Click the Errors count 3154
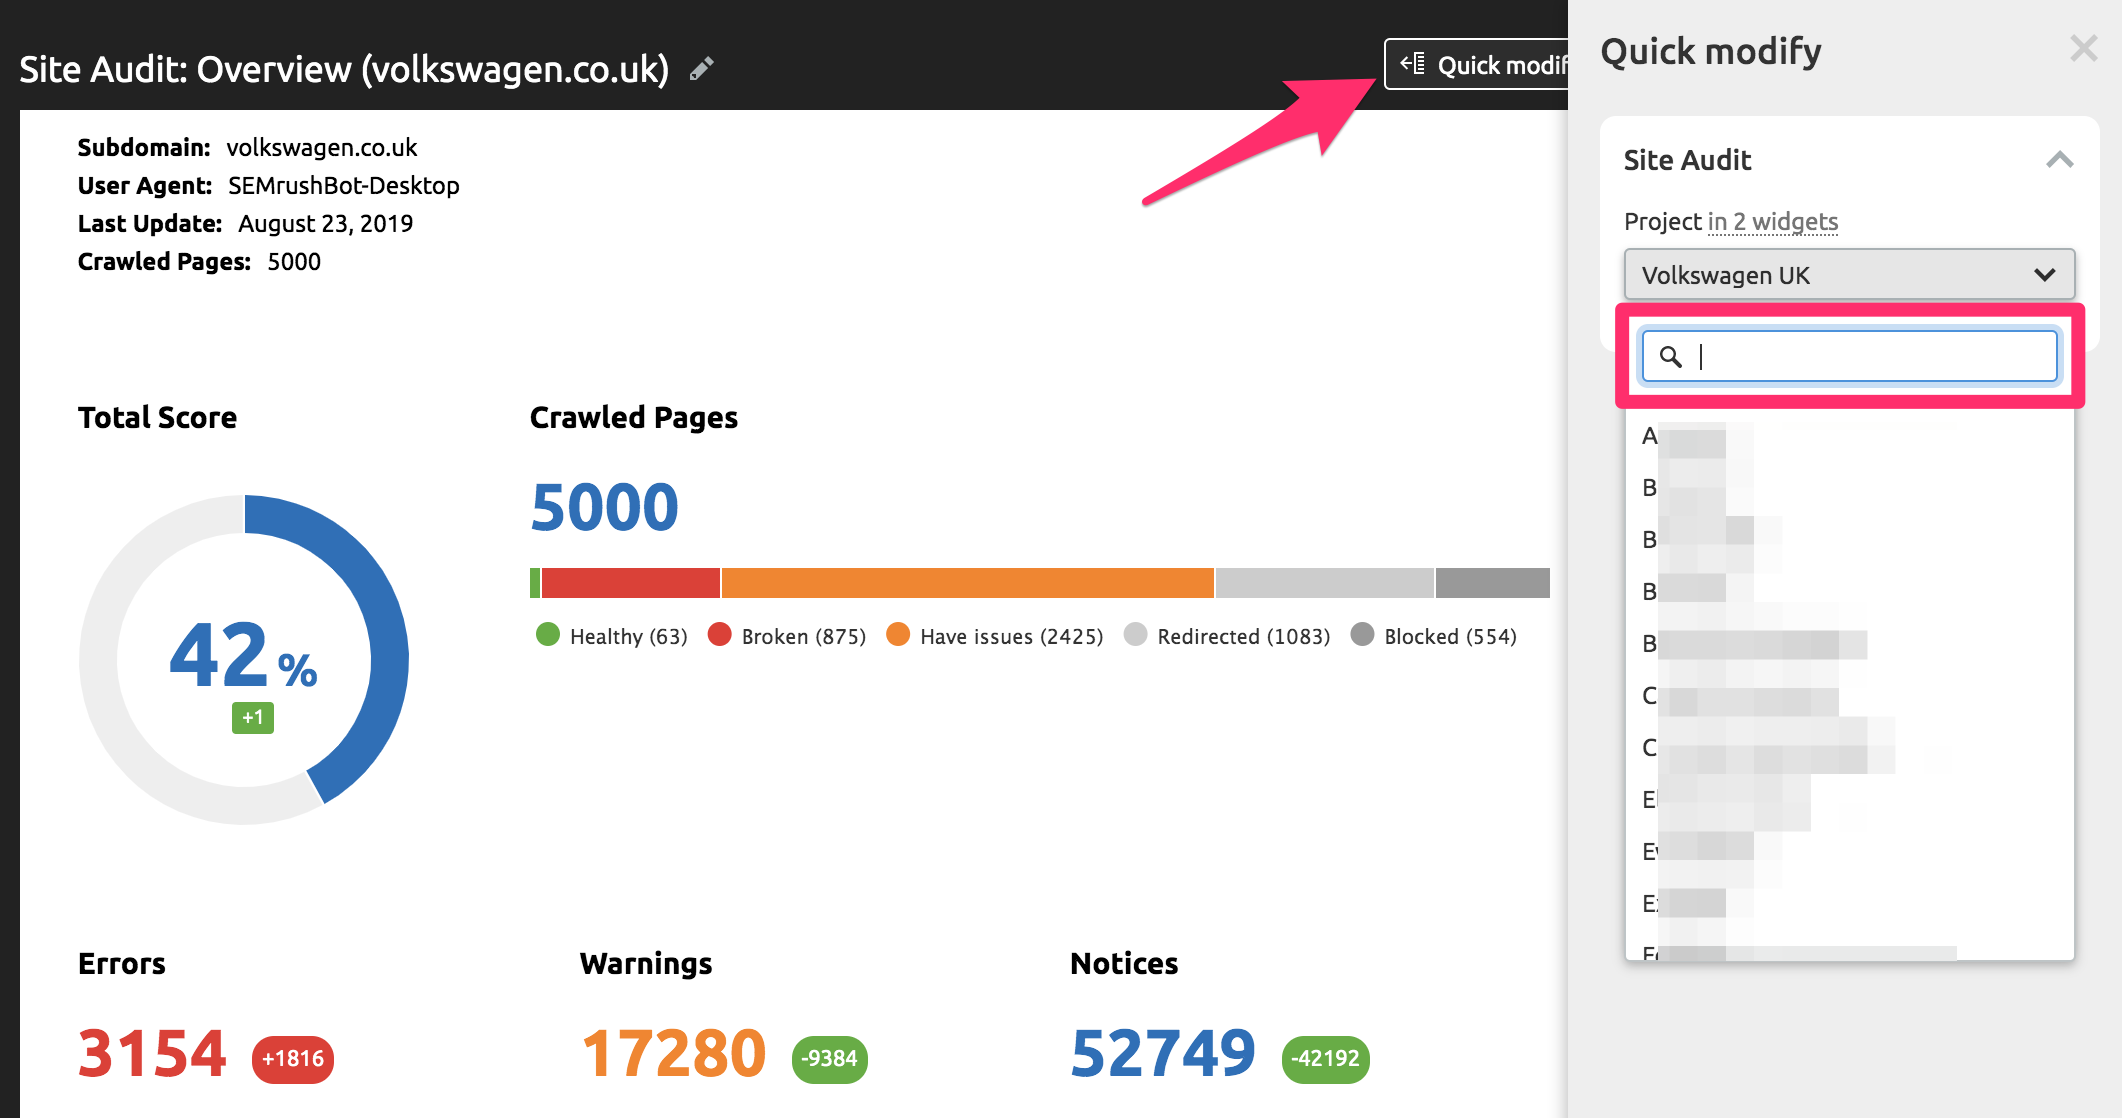 [x=152, y=1054]
